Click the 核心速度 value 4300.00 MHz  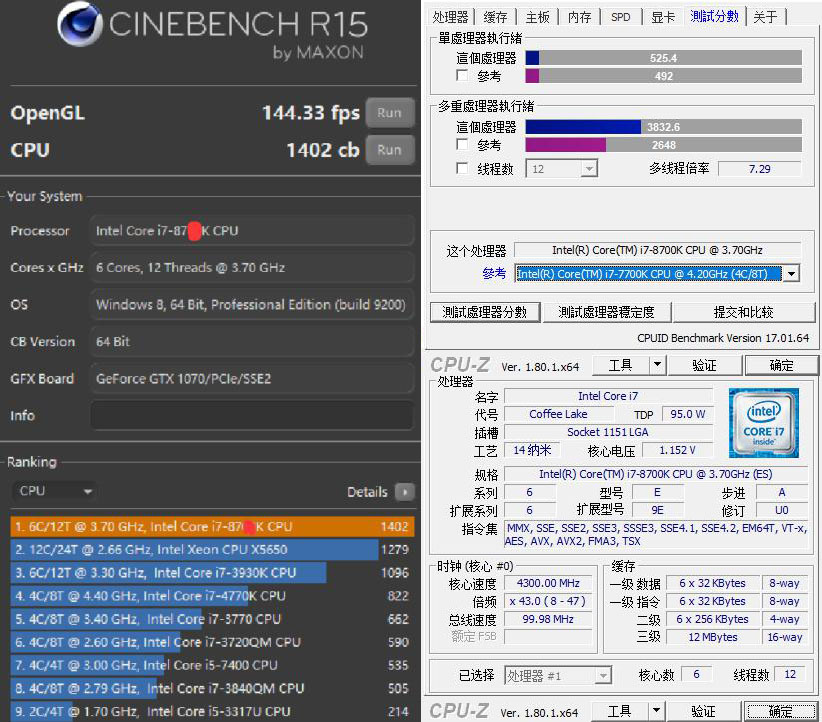[548, 583]
